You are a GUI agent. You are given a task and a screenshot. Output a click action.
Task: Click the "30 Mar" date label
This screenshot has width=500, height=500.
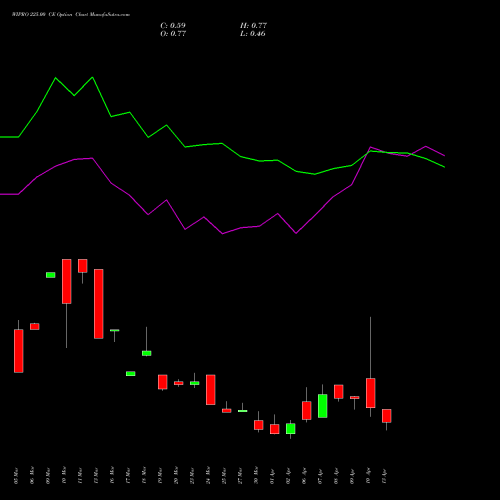click(256, 476)
